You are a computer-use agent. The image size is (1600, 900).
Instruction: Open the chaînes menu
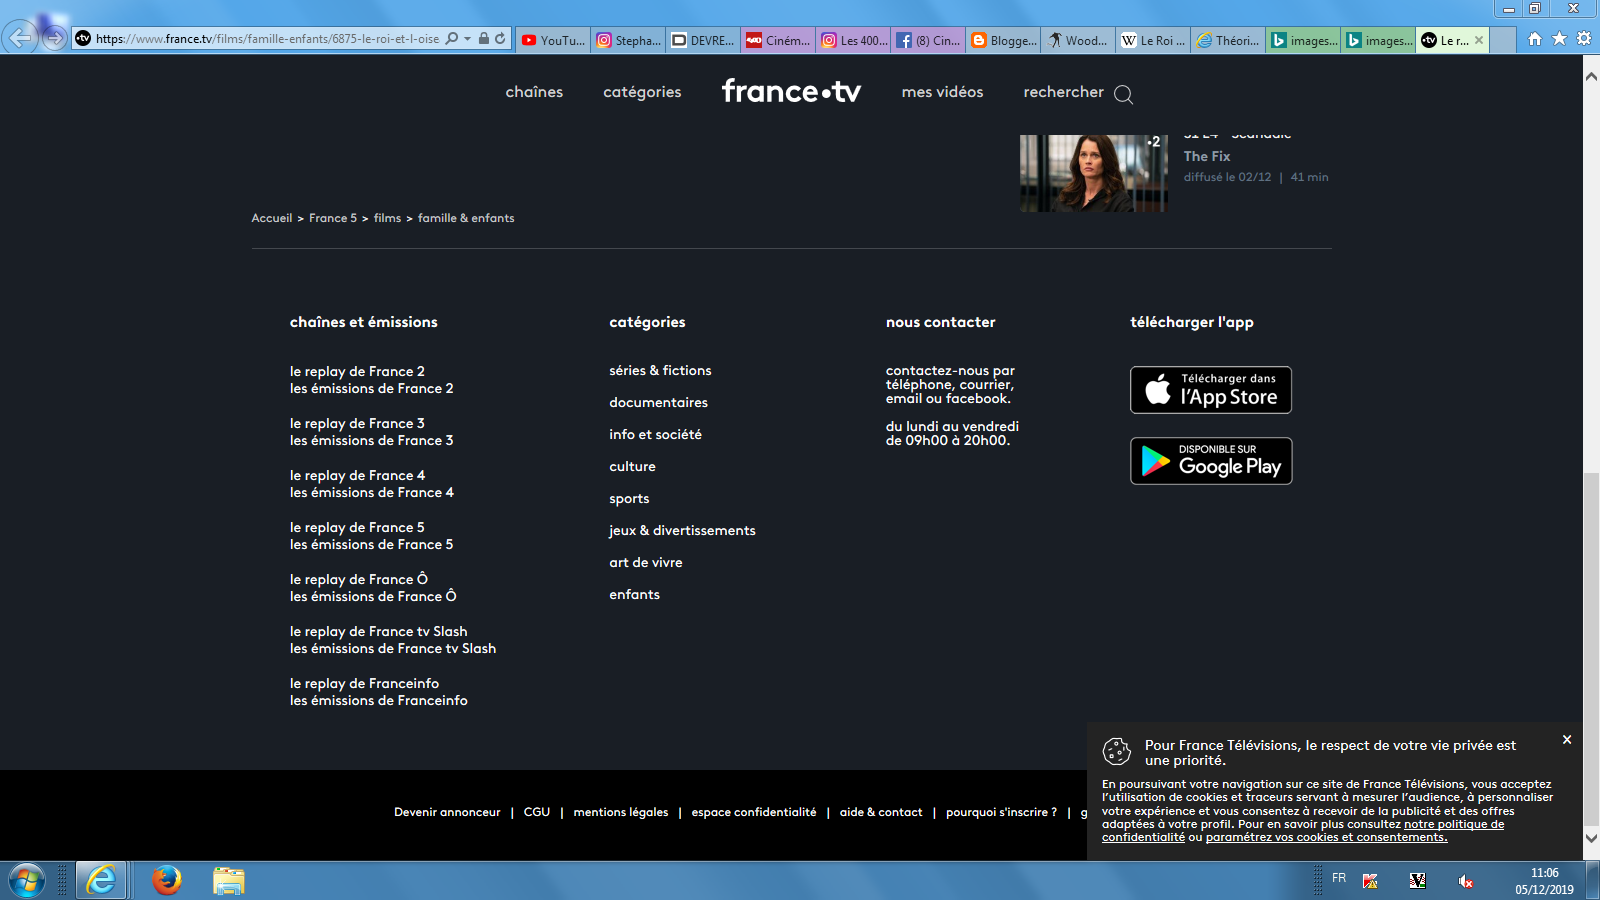[x=534, y=92]
